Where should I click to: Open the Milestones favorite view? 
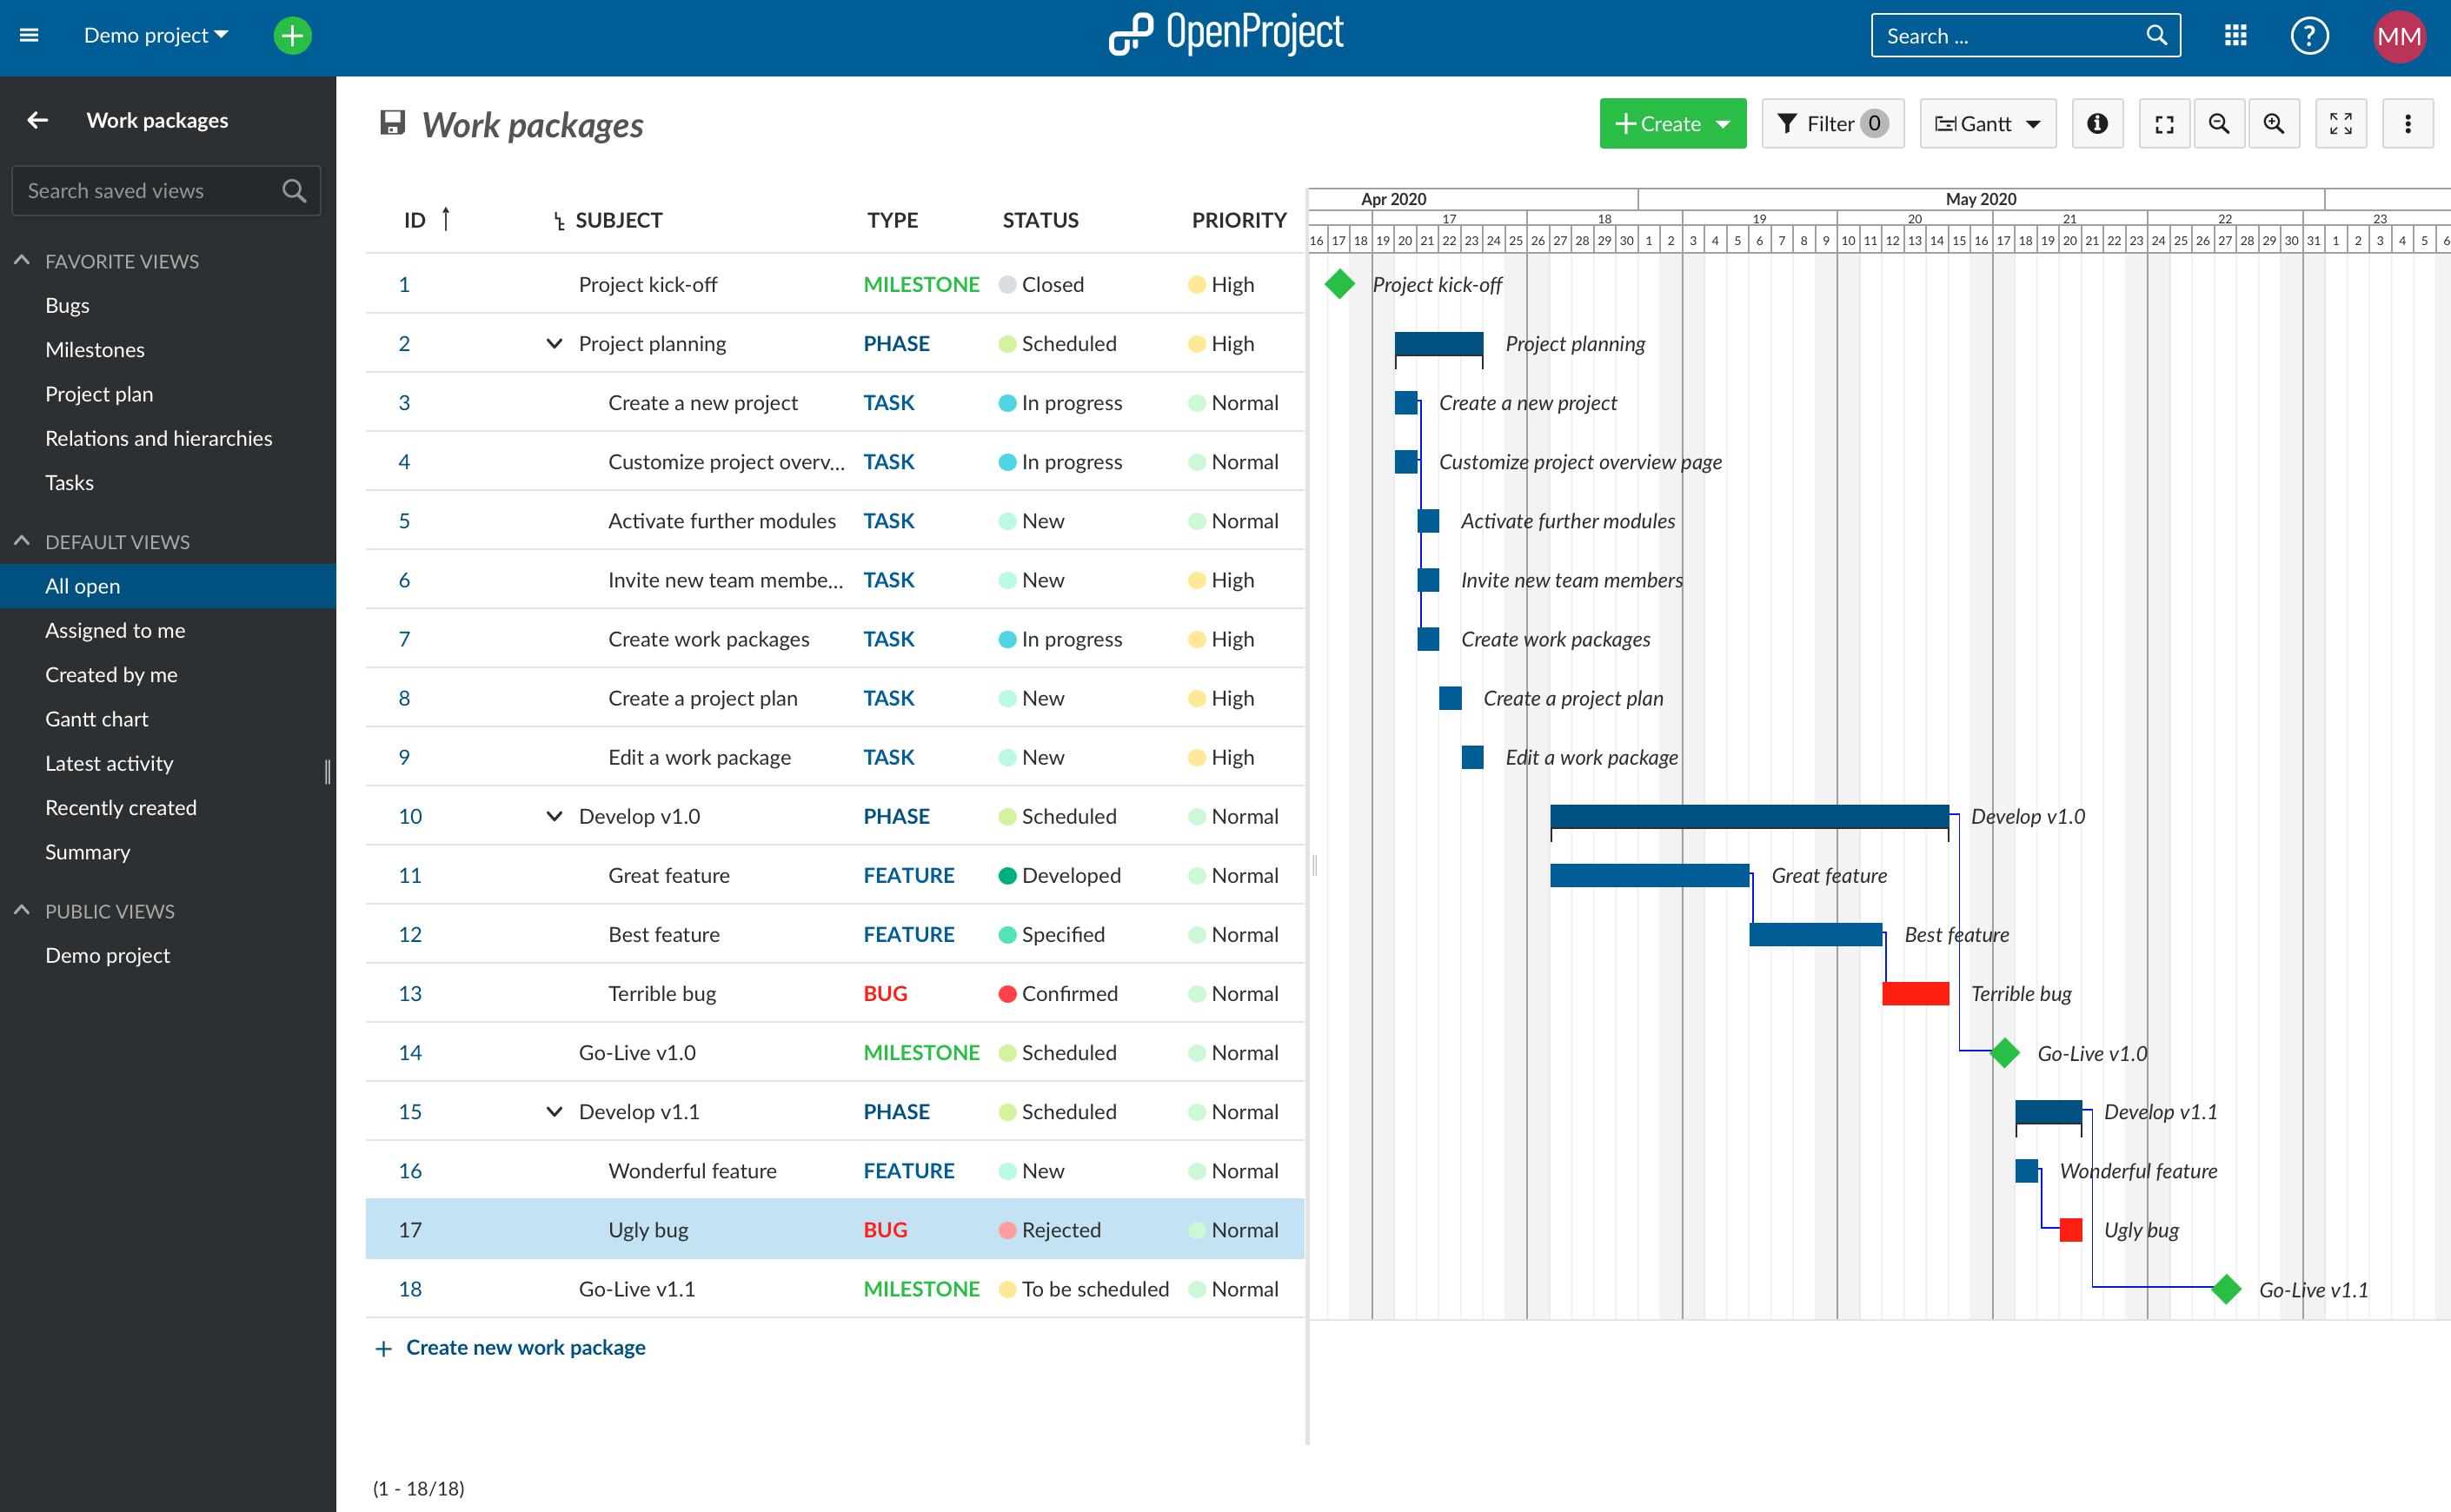click(x=94, y=349)
